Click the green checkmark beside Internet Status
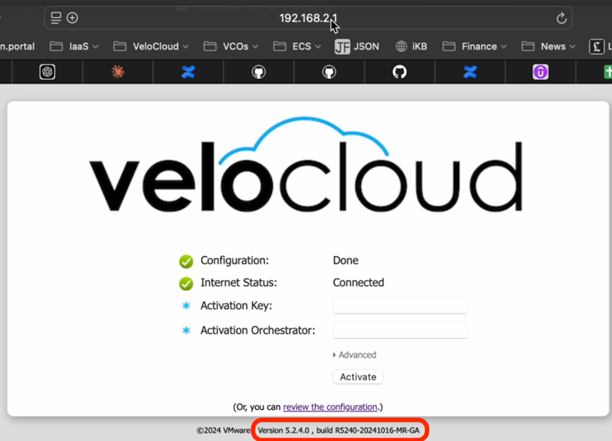 tap(186, 283)
